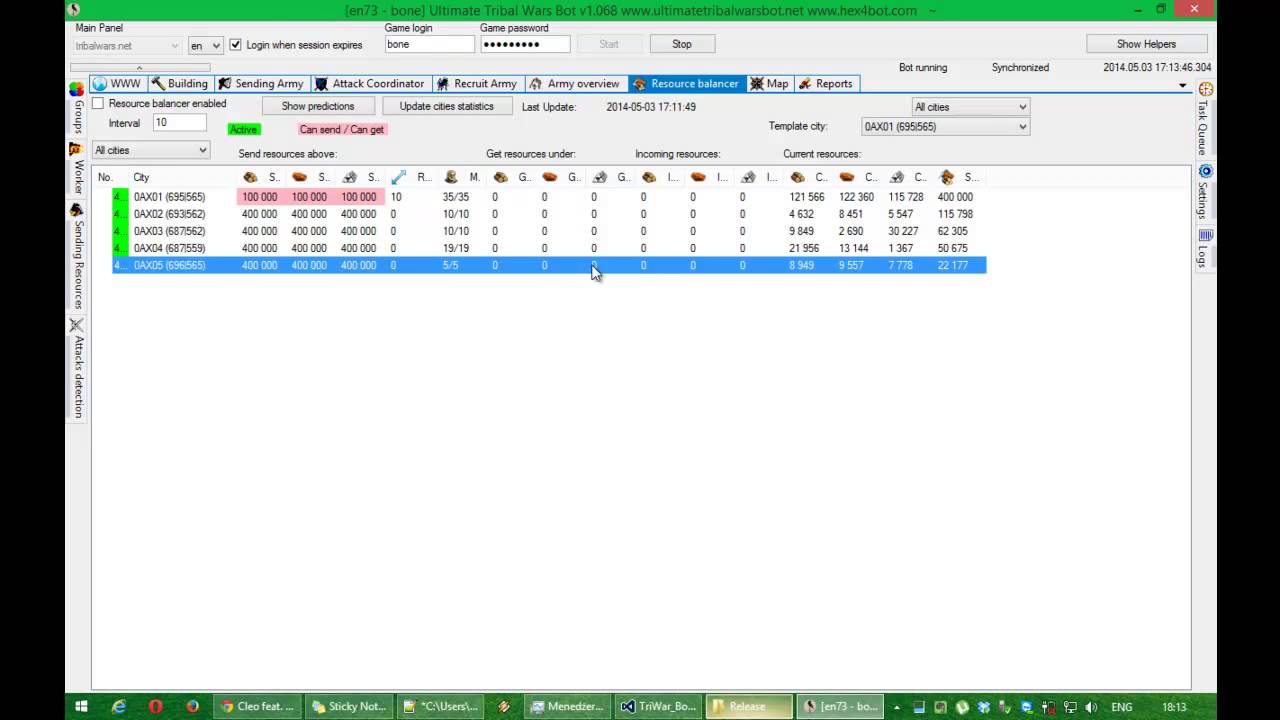Collapse the Main Panel with up arrow
This screenshot has width=1280, height=720.
click(139, 68)
